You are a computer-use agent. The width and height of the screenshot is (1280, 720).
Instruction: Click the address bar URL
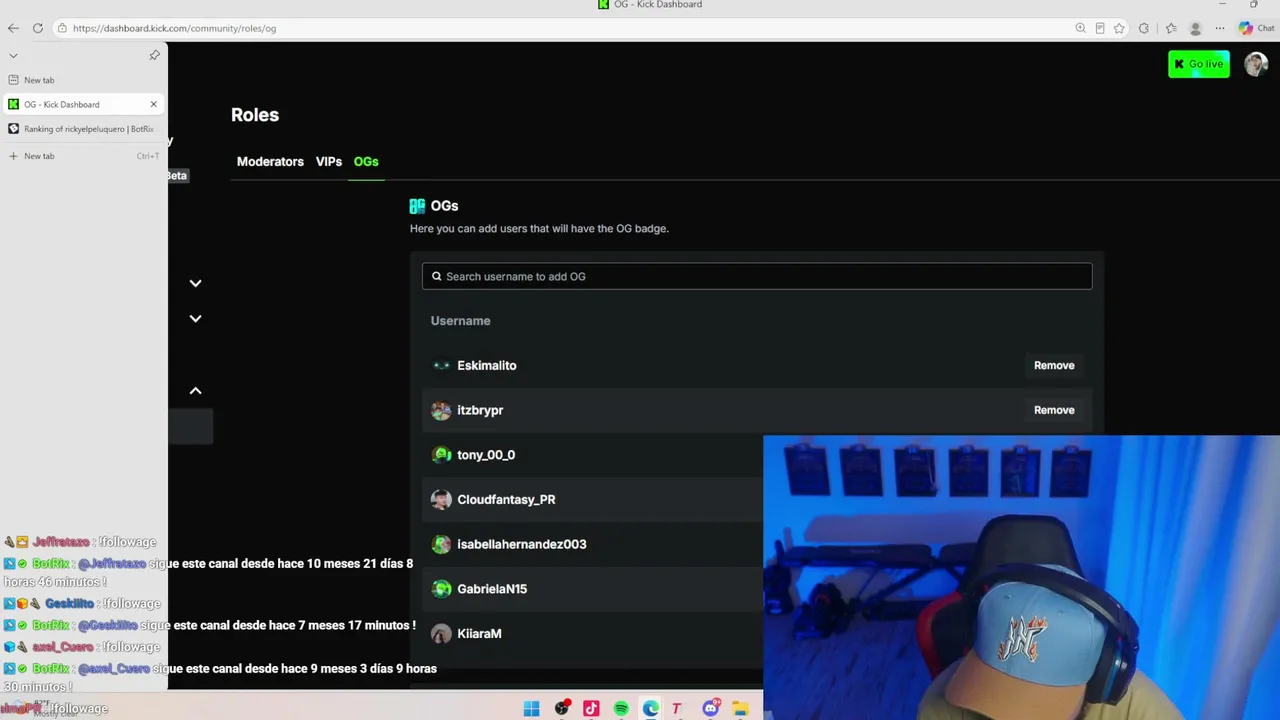coord(174,28)
